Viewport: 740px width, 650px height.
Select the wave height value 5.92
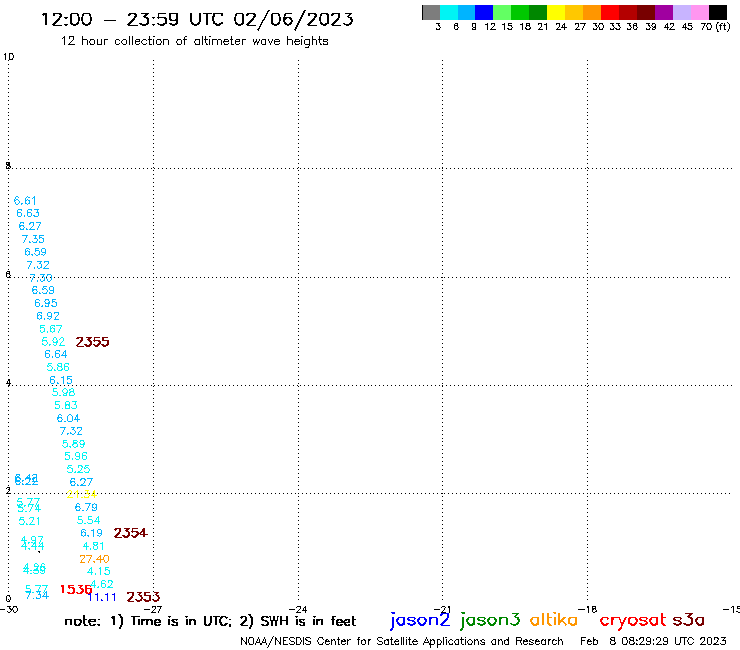53,342
